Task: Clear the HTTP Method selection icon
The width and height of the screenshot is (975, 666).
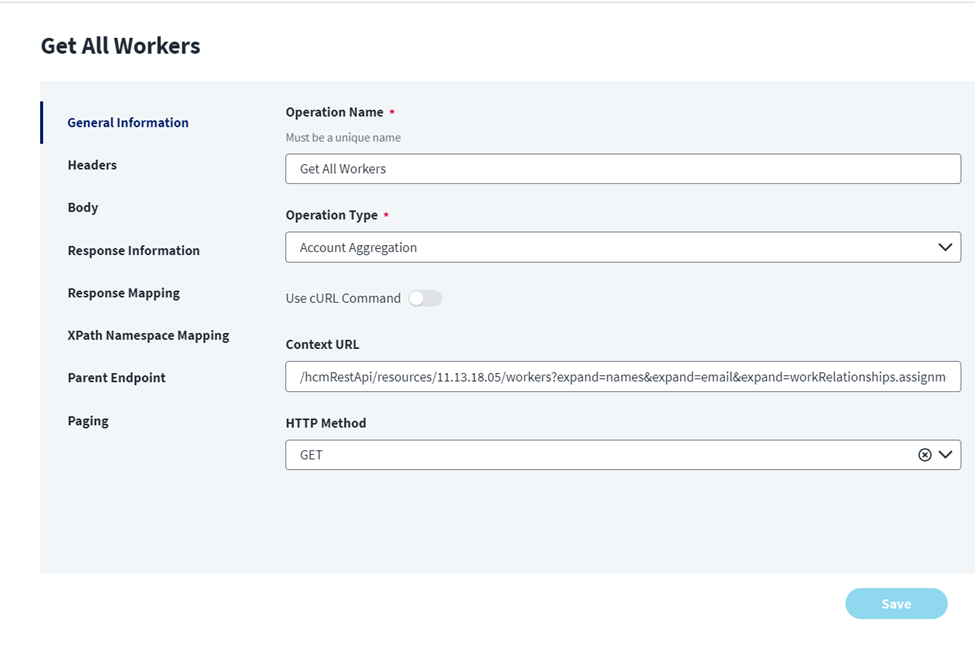Action: [925, 455]
